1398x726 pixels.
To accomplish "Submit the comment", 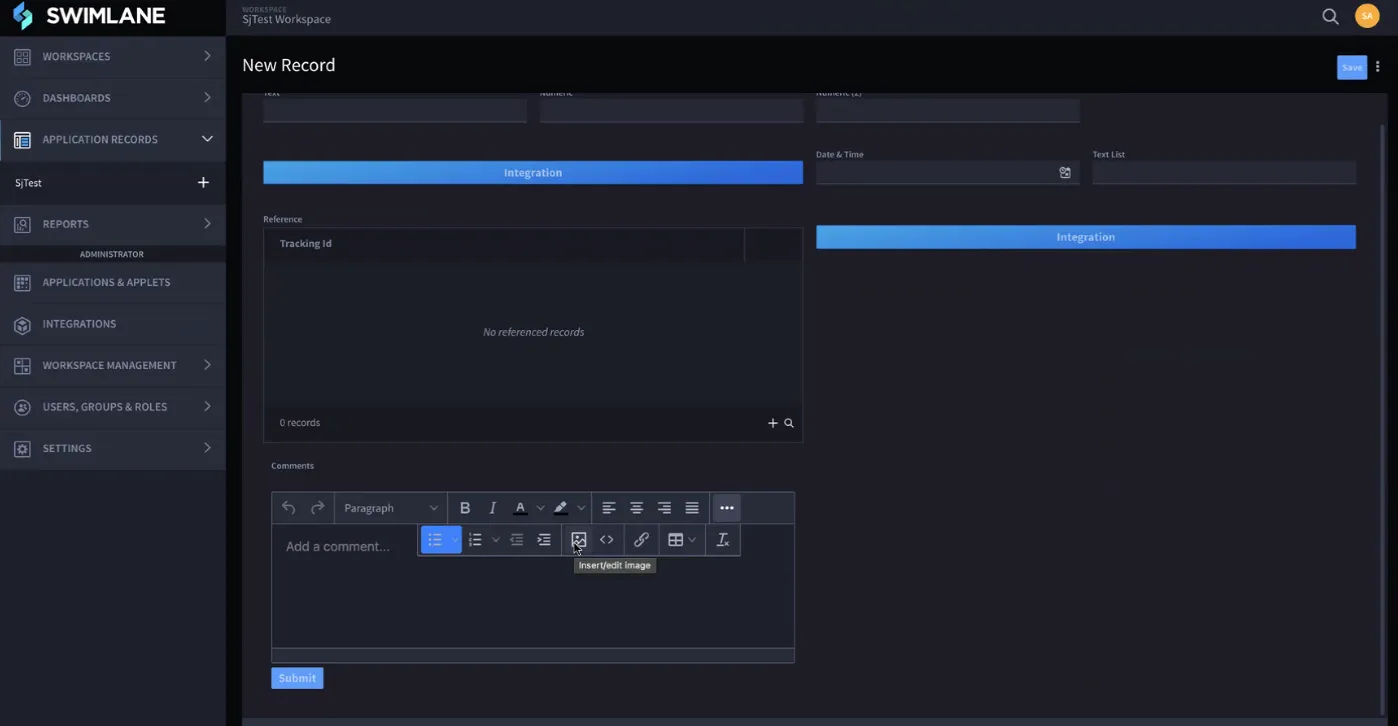I will pyautogui.click(x=297, y=678).
